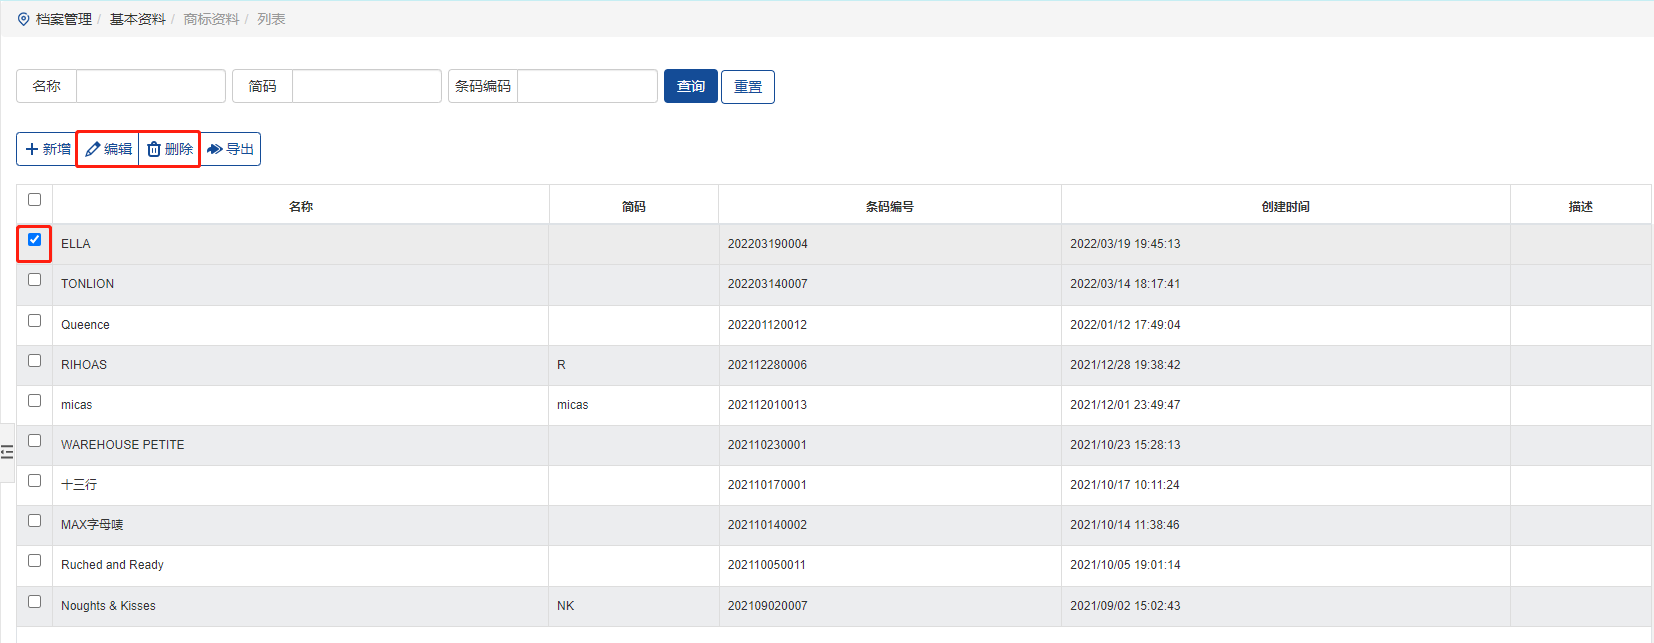1654x643 pixels.
Task: Click the 删除 trash icon button
Action: [x=169, y=149]
